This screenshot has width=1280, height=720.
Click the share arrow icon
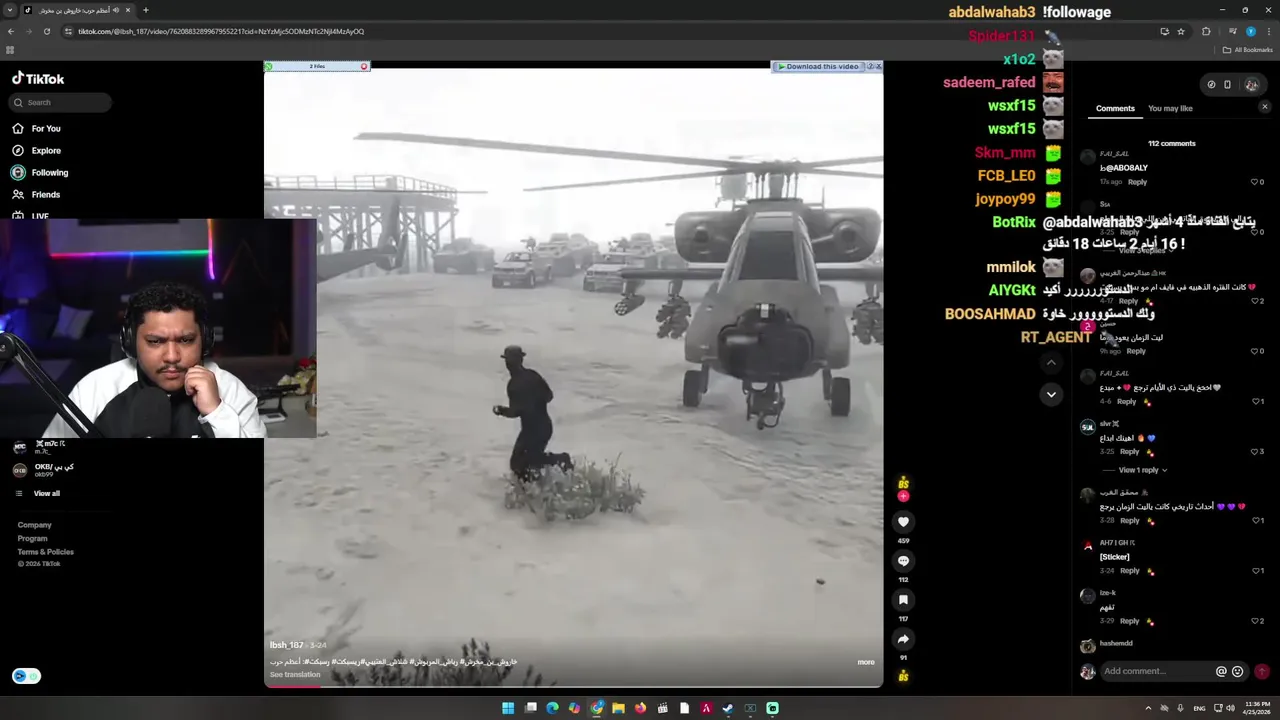tap(903, 639)
